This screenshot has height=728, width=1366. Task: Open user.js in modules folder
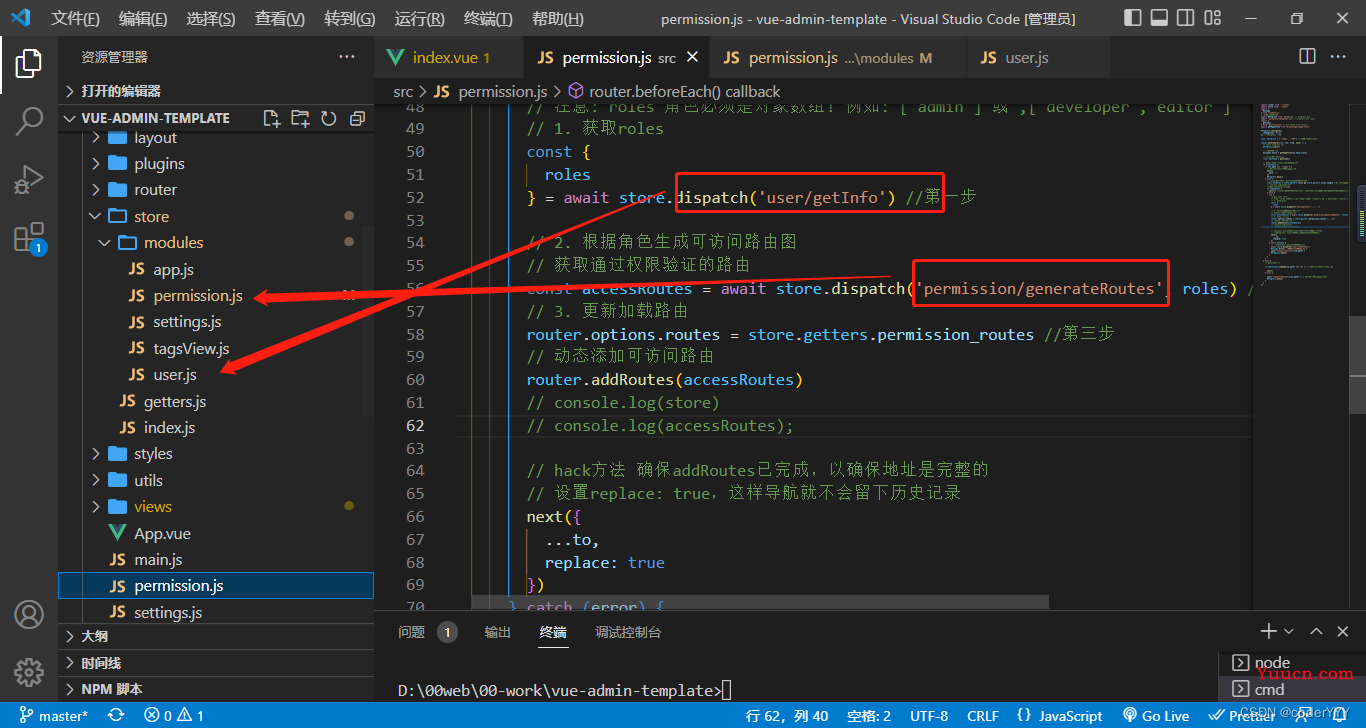(216, 375)
